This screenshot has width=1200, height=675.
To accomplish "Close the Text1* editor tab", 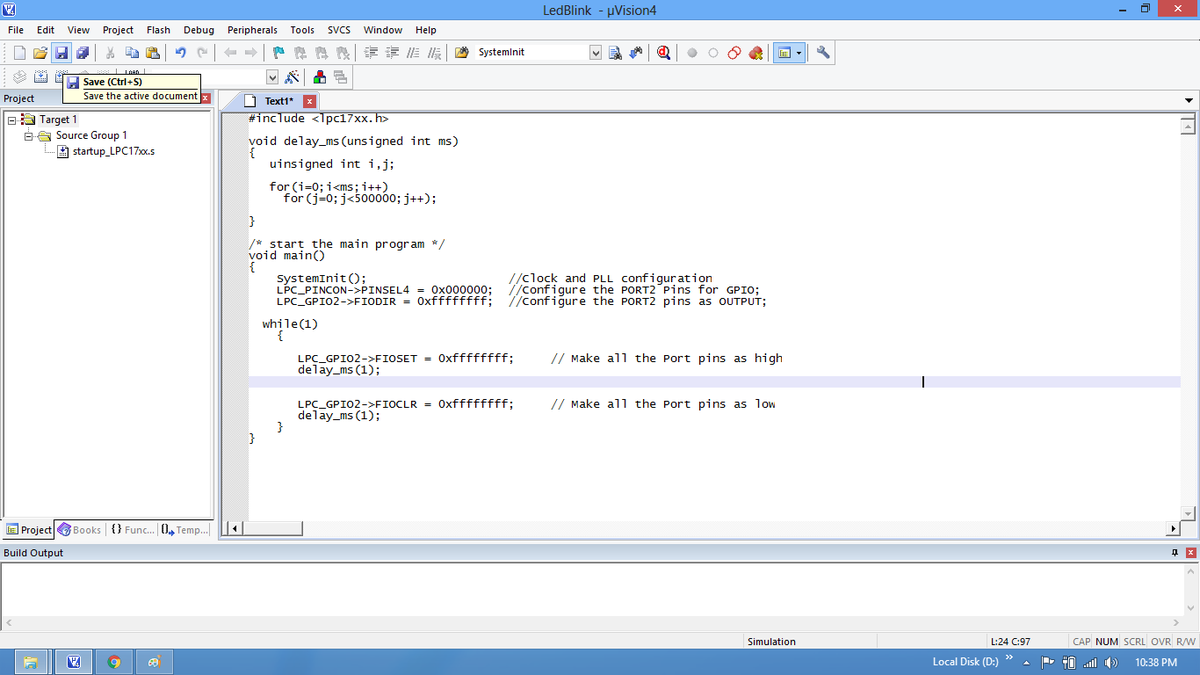I will (309, 102).
